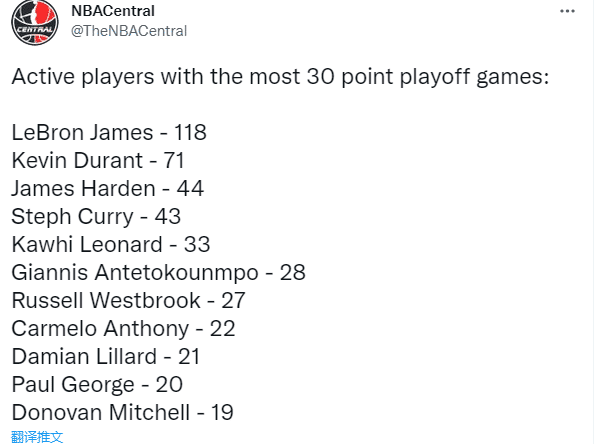Screen dimensions: 597x444
Task: Click the LeBron James name text
Action: pyautogui.click(x=83, y=133)
